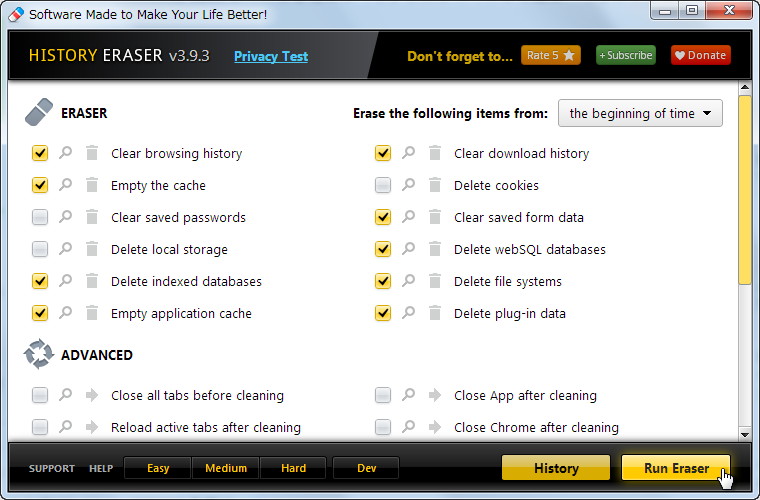Screen dimensions: 760x500
Task: Click magnifier icon beside Empty the cache
Action: (x=65, y=185)
